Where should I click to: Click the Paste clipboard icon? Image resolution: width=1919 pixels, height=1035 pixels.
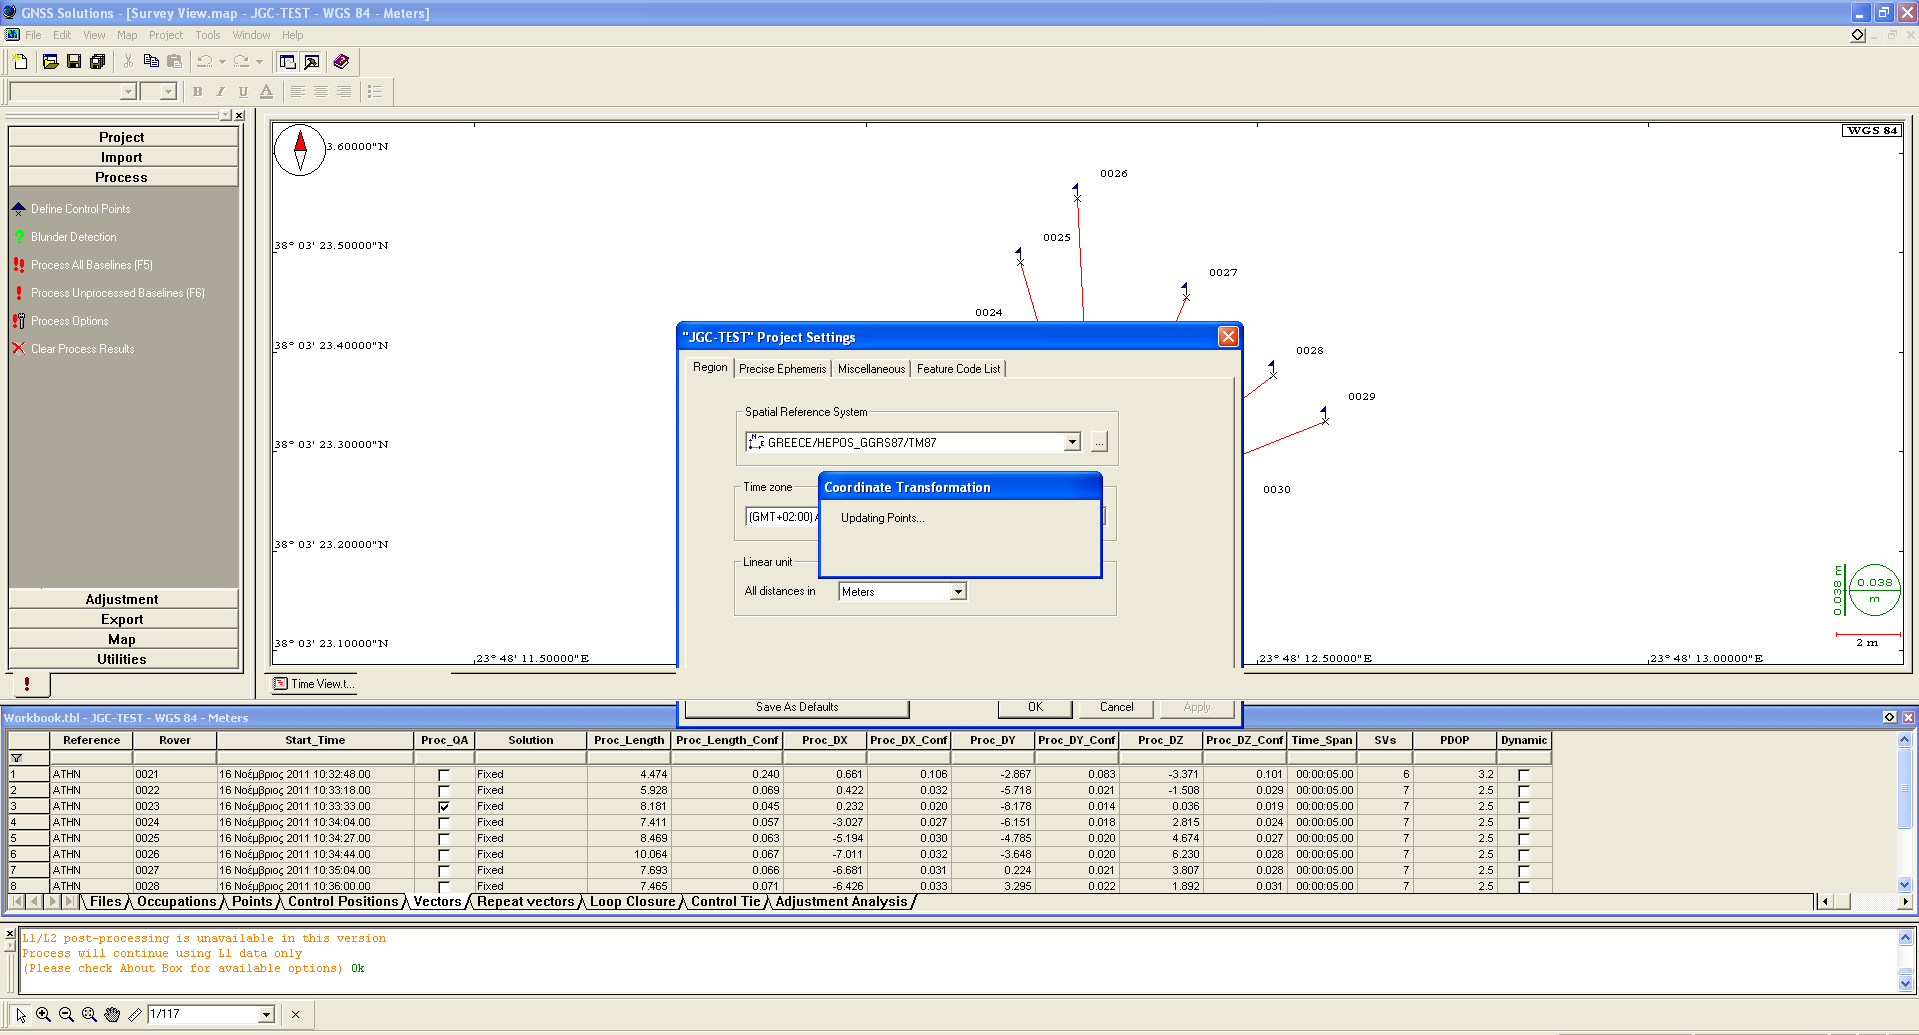[x=175, y=62]
